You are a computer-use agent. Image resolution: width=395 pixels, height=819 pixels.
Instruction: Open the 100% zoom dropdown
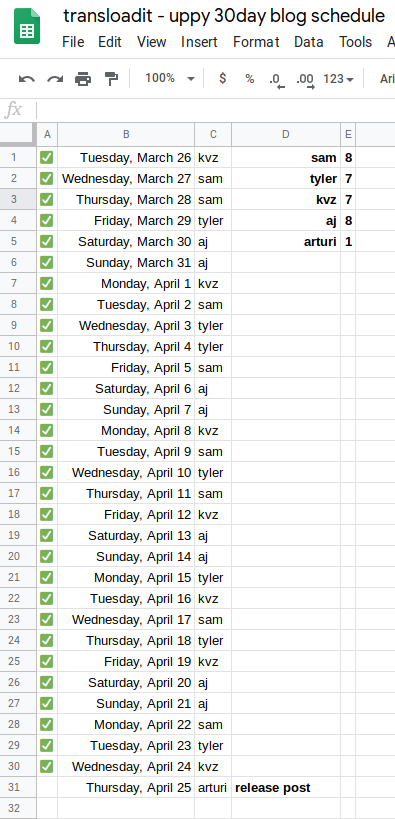tap(169, 79)
